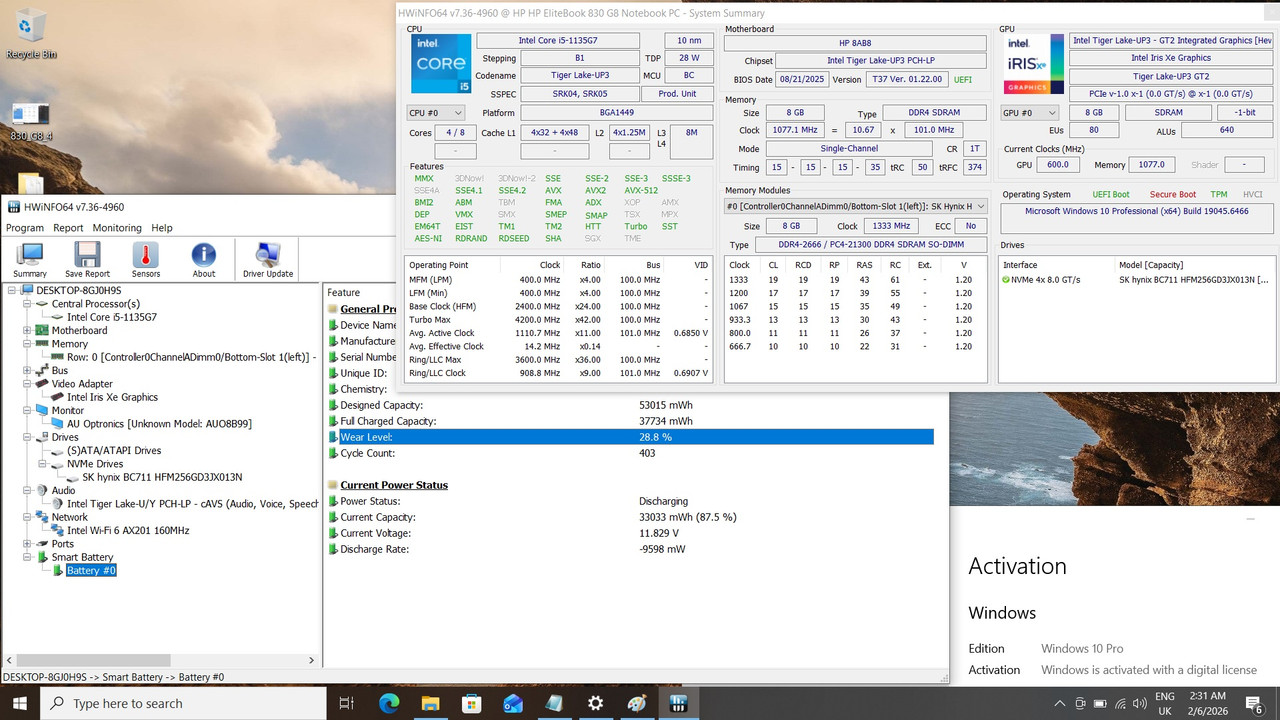1280x720 pixels.
Task: Open Microsoft Edge from the taskbar
Action: pyautogui.click(x=388, y=703)
